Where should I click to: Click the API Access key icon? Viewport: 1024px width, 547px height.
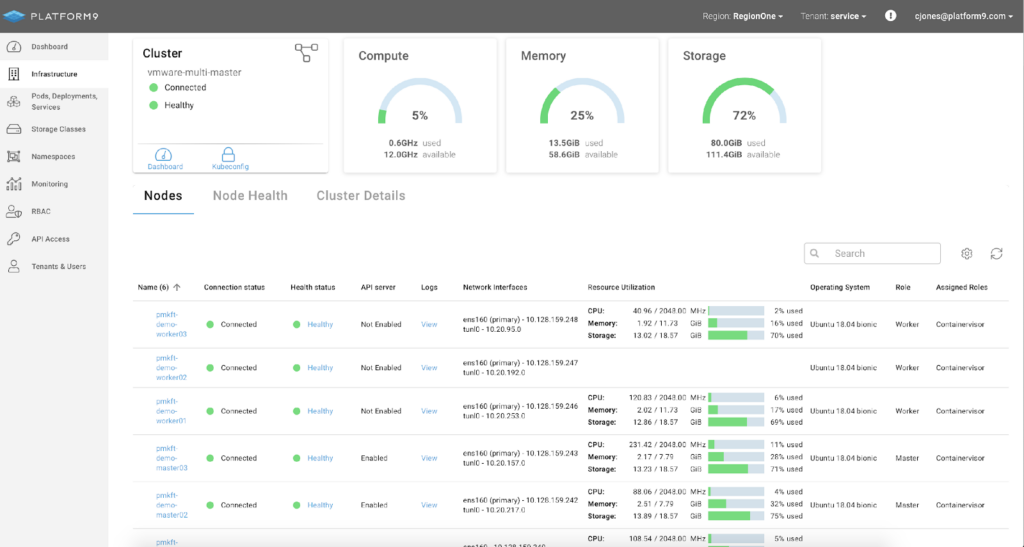[x=14, y=239]
